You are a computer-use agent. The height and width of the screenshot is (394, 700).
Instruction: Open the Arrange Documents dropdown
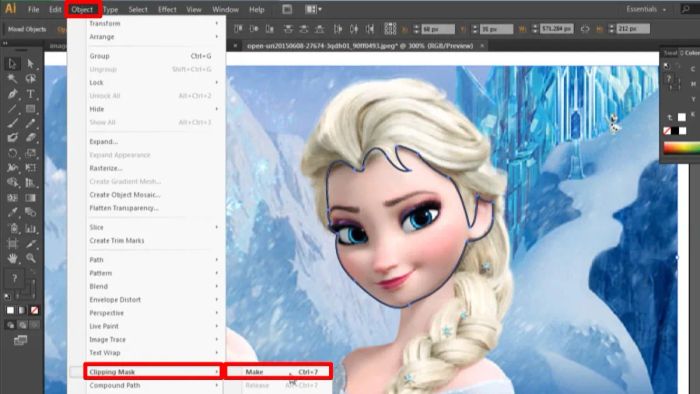tap(313, 9)
